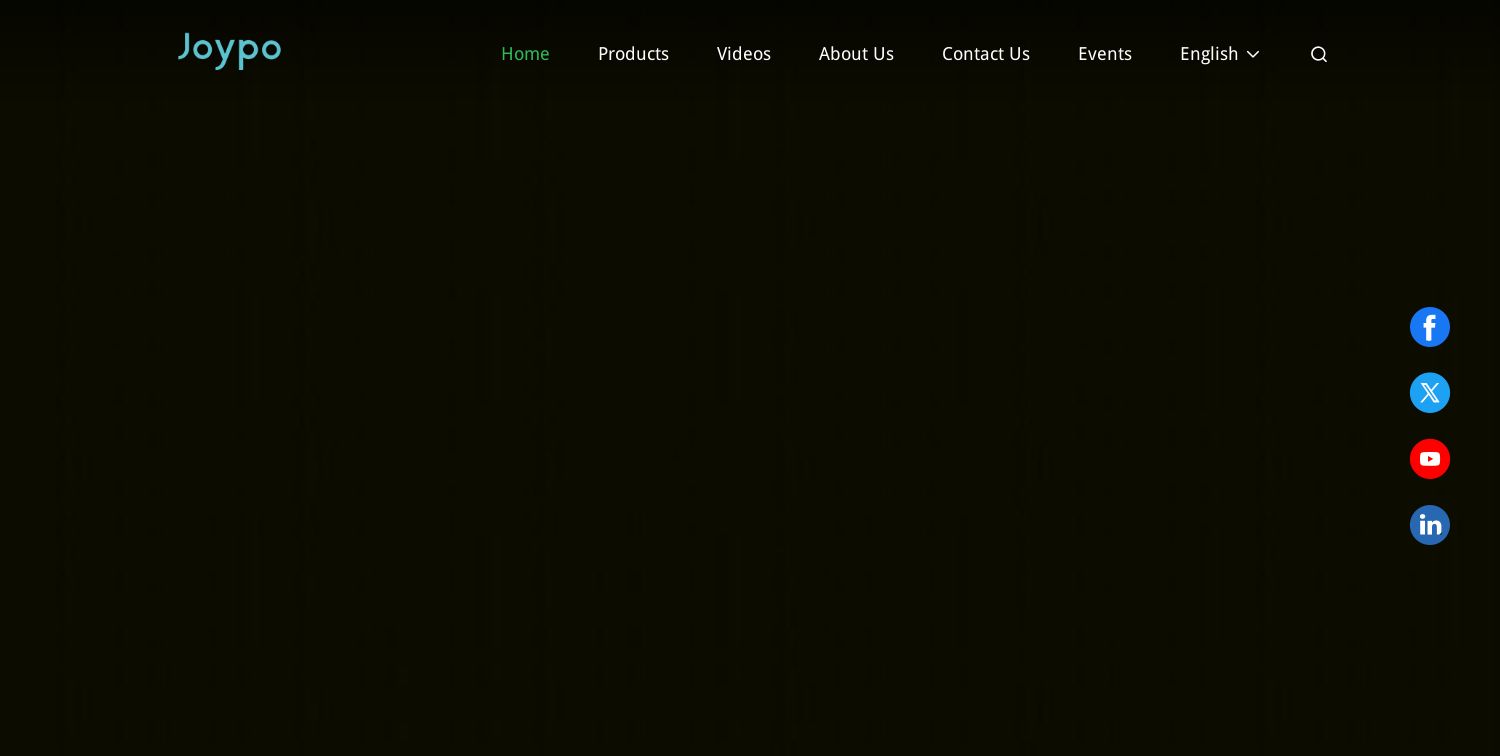This screenshot has width=1500, height=756.
Task: Open the English language dropdown
Action: [1220, 54]
